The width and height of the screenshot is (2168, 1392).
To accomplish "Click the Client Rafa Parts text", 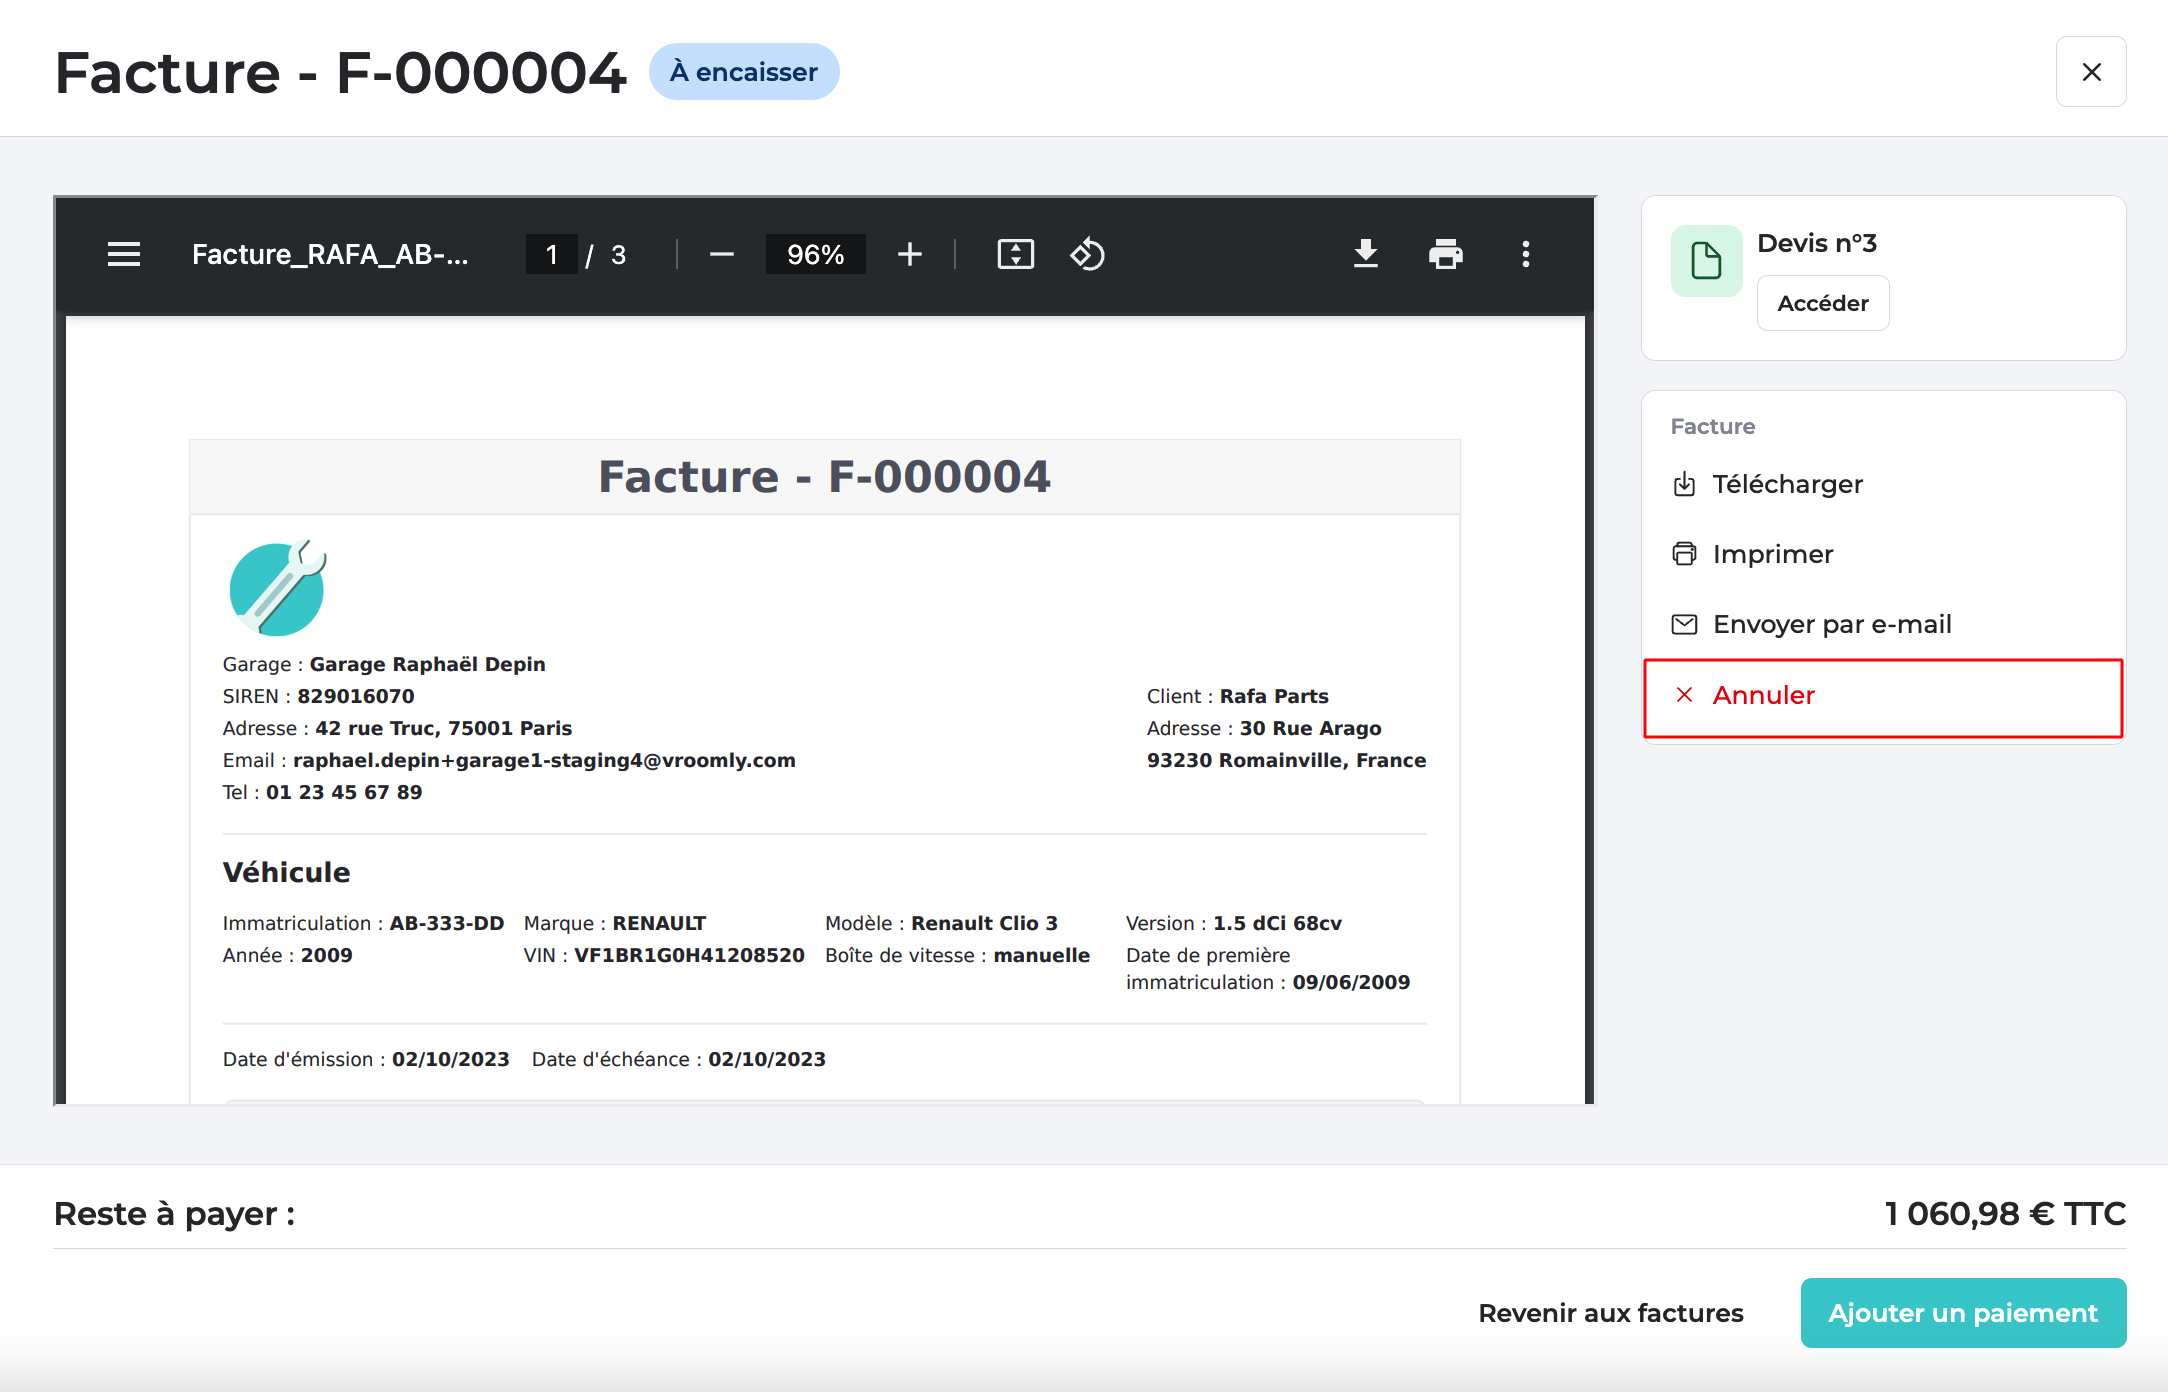I will pyautogui.click(x=1237, y=696).
